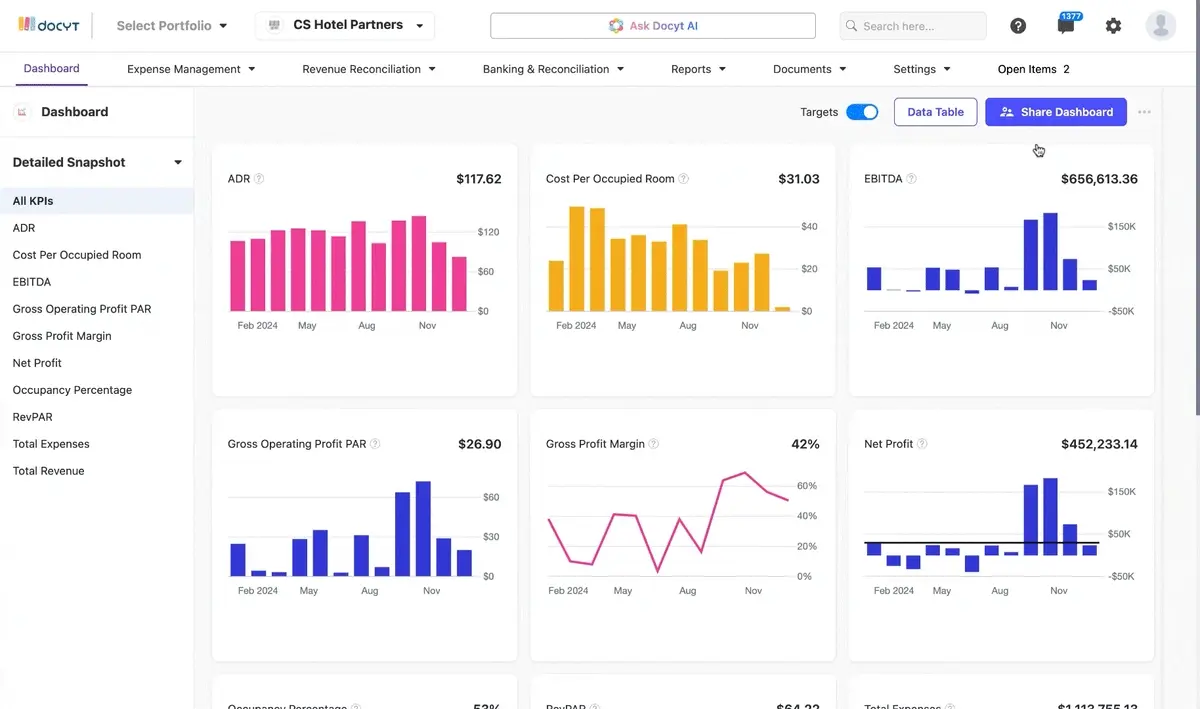Click the ADR value $117.62

[x=479, y=179]
